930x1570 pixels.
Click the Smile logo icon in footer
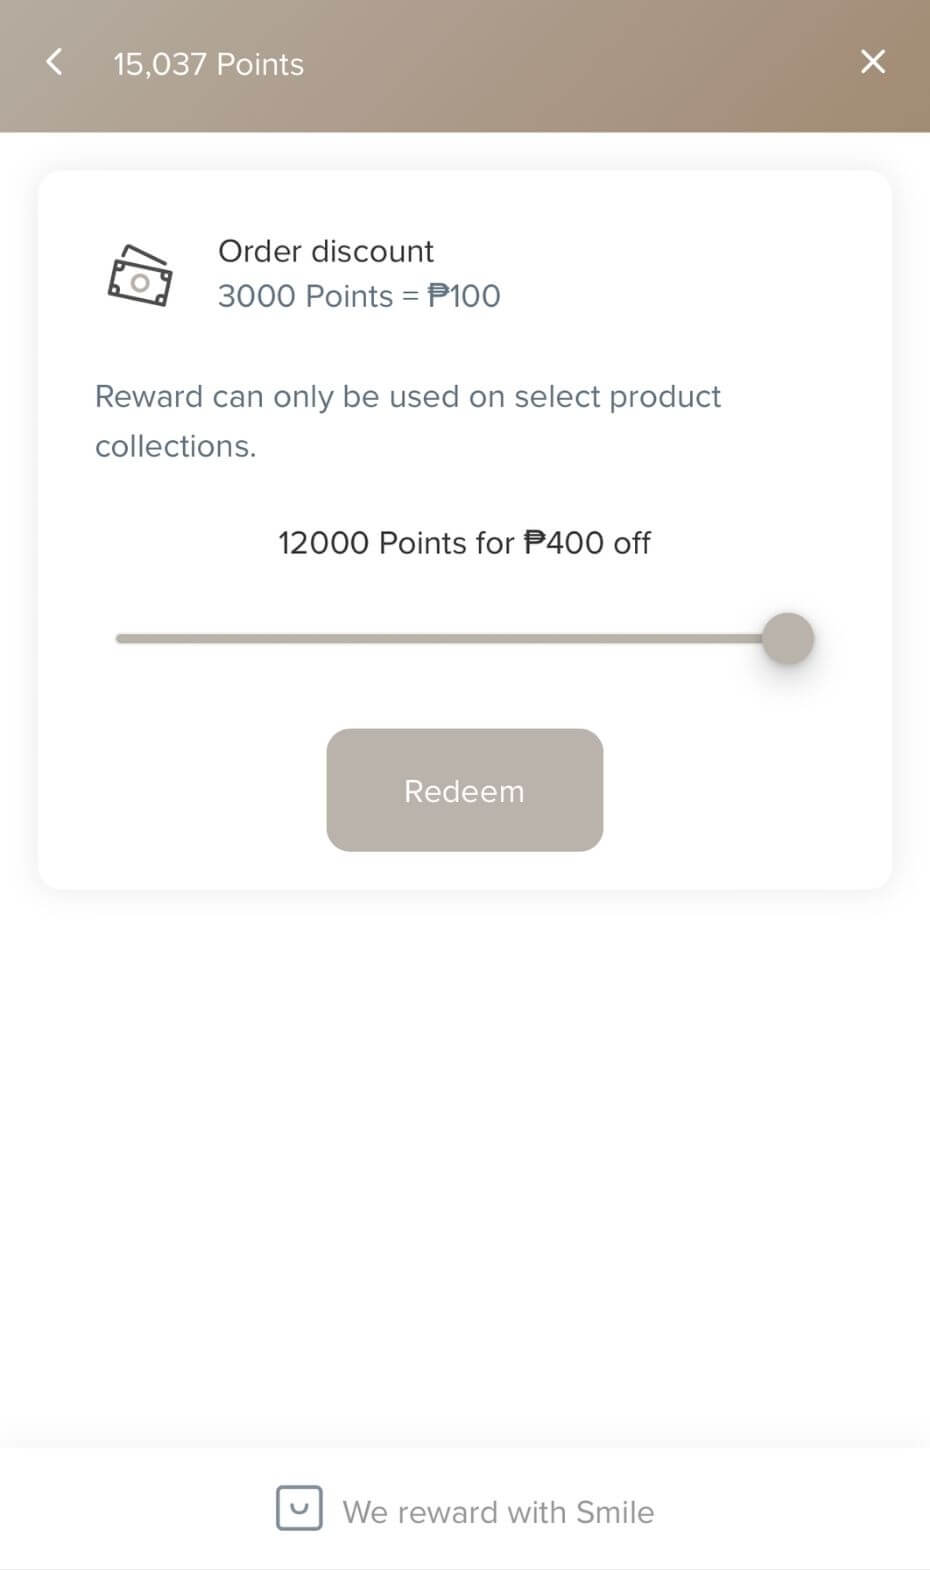pos(299,1508)
